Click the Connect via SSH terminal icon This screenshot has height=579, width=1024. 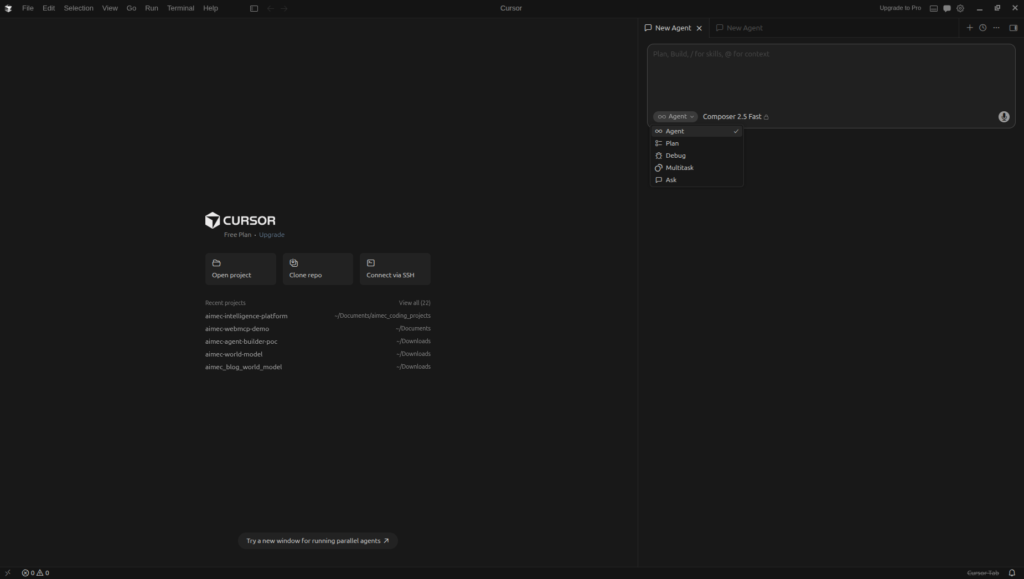click(x=371, y=263)
